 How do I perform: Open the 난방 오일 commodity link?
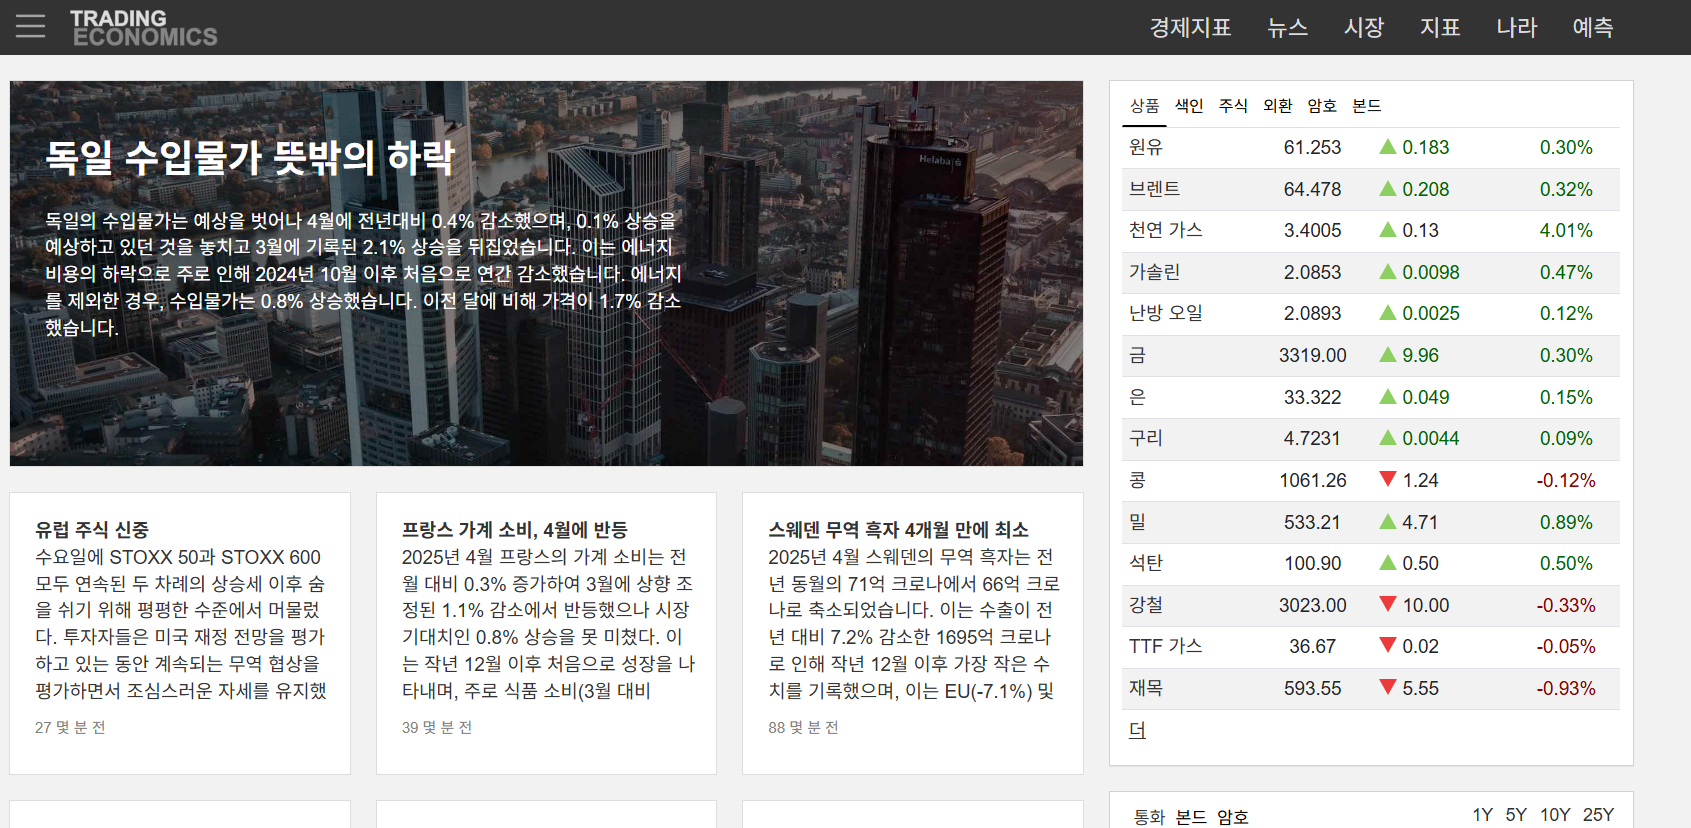1166,313
